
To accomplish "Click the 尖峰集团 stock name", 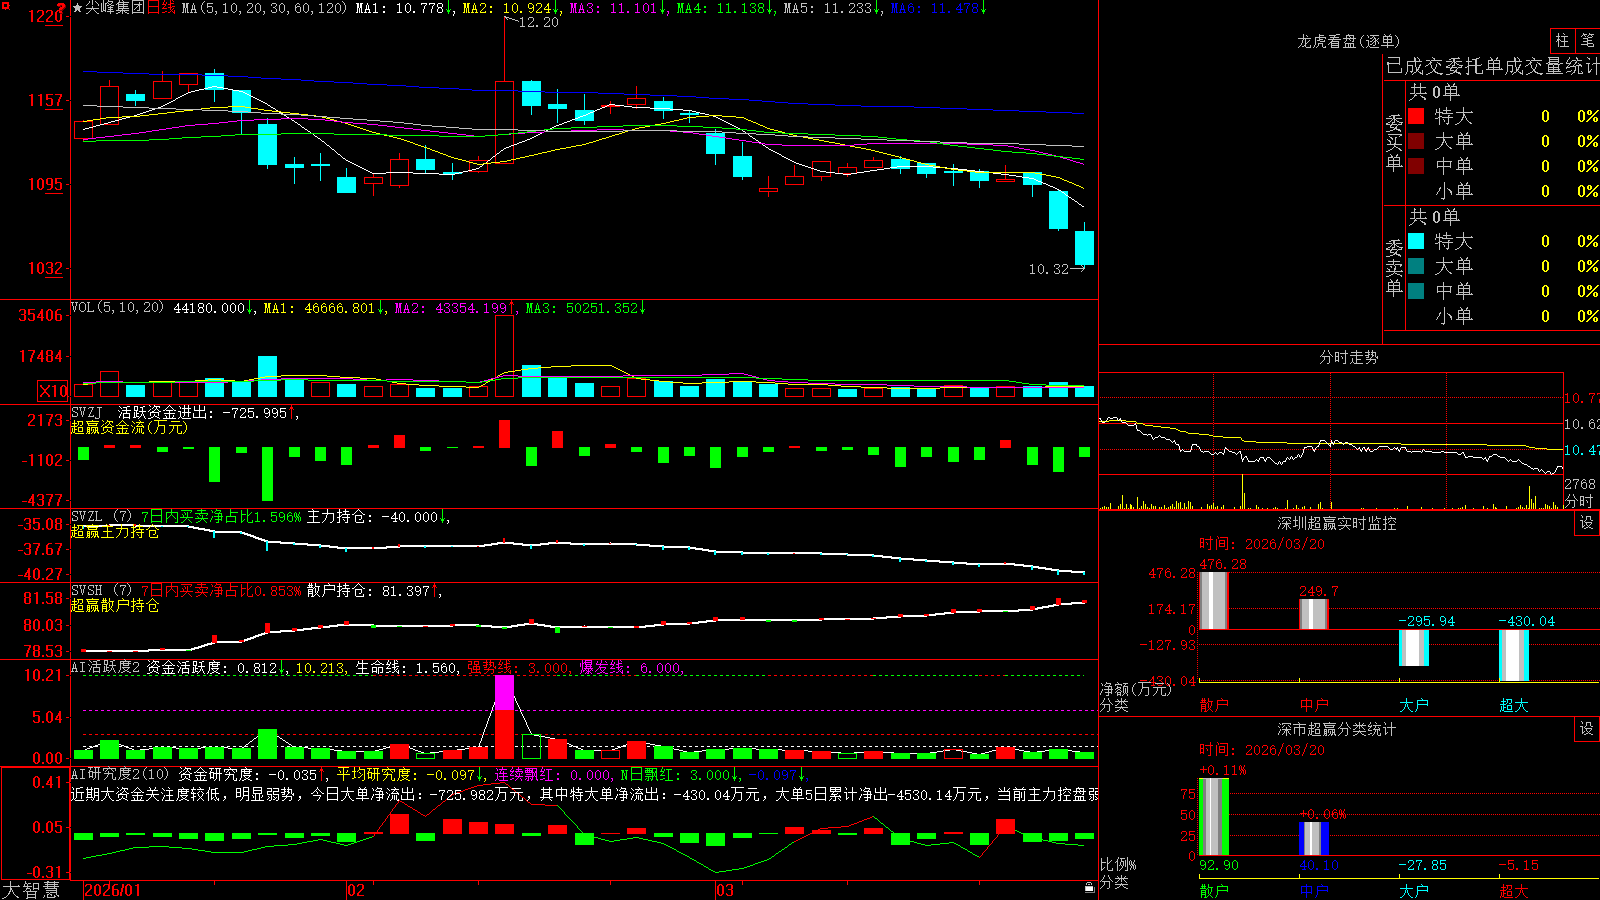I will coord(115,8).
